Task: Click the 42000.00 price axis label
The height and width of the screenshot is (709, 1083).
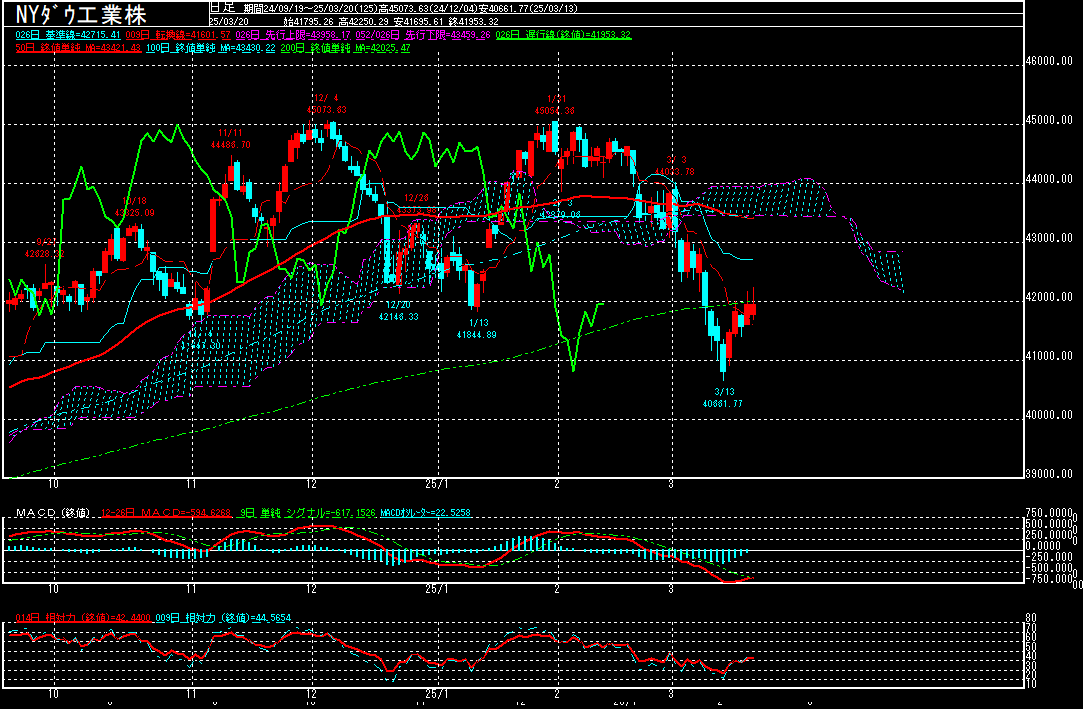Action: point(1049,297)
